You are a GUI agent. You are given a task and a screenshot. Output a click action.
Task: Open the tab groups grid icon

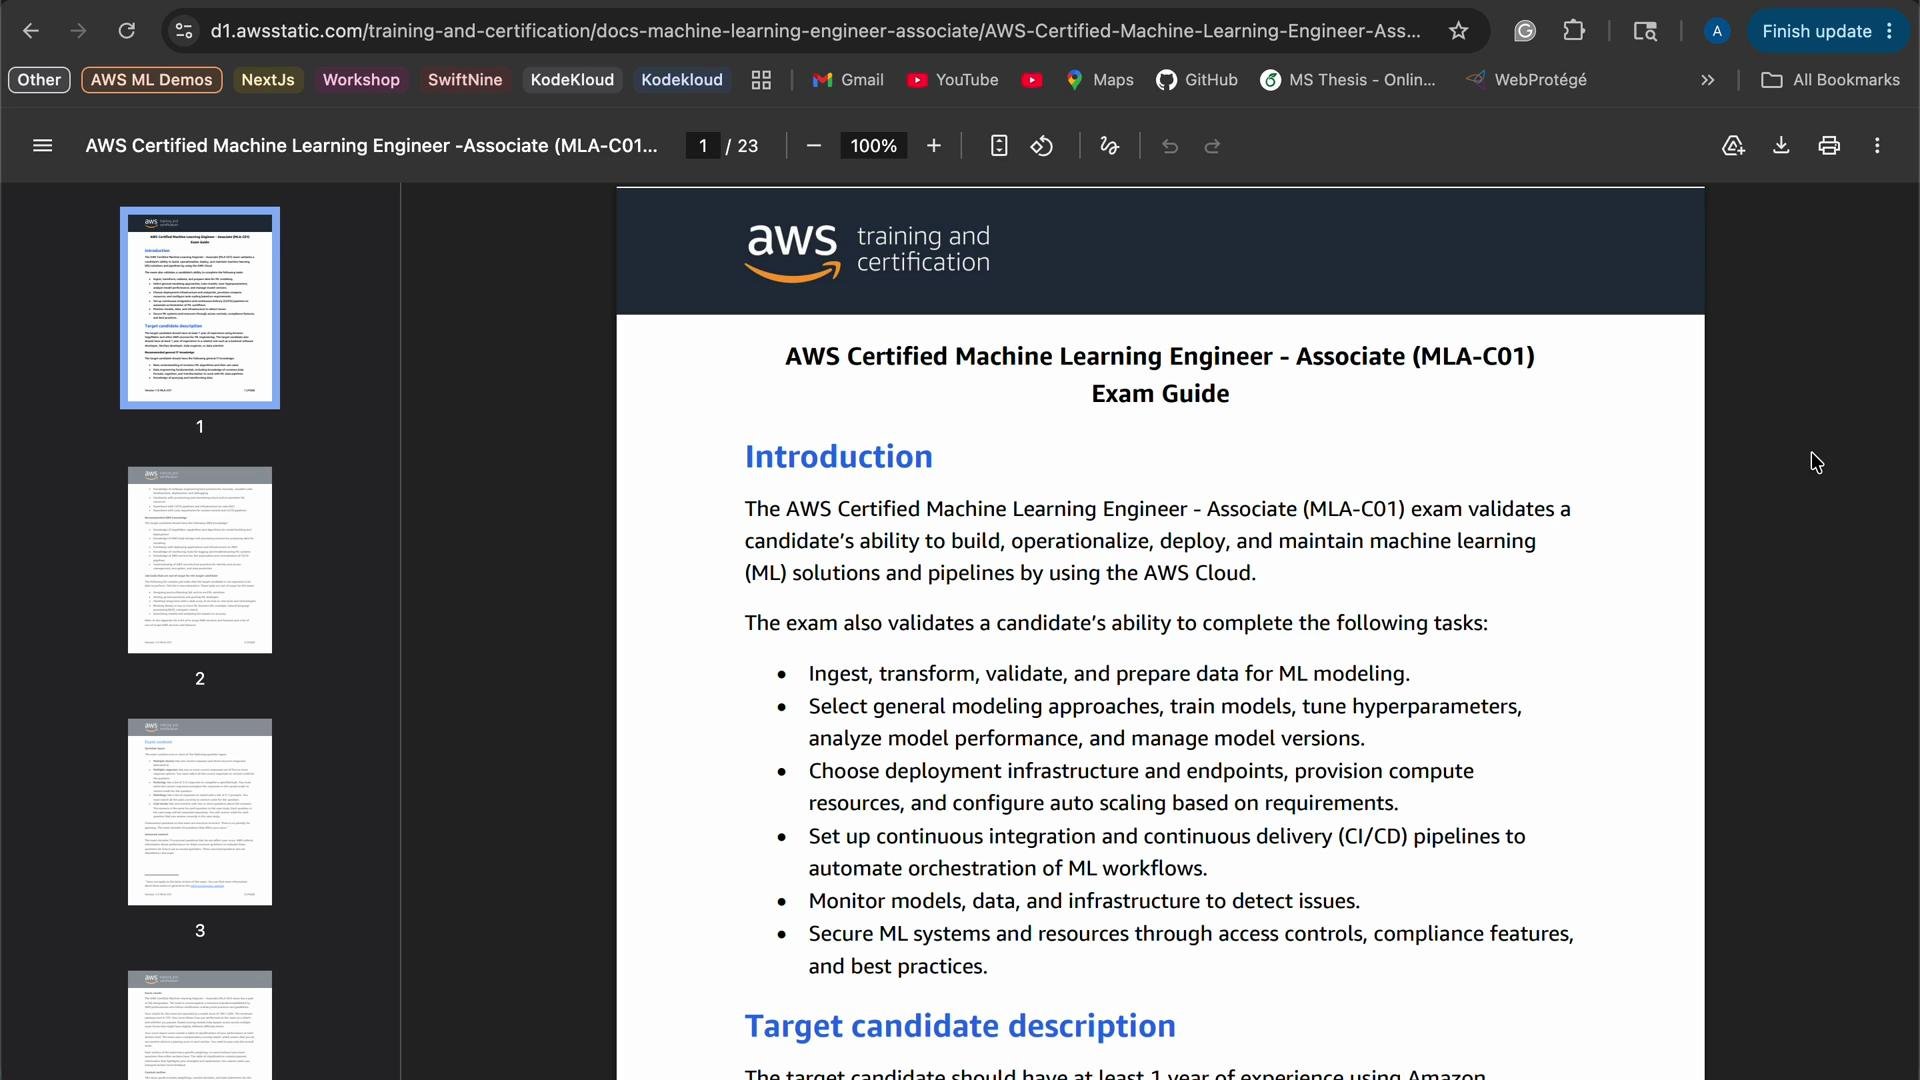point(761,80)
